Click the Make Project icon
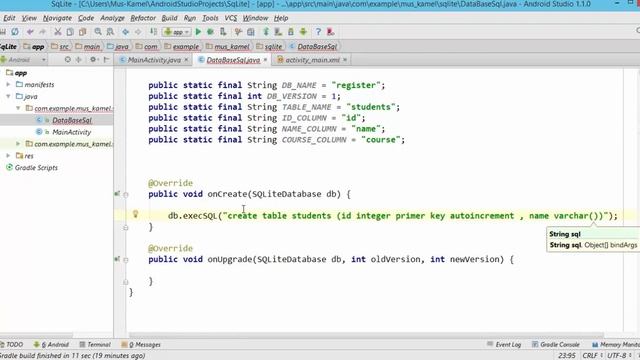 click(x=153, y=32)
